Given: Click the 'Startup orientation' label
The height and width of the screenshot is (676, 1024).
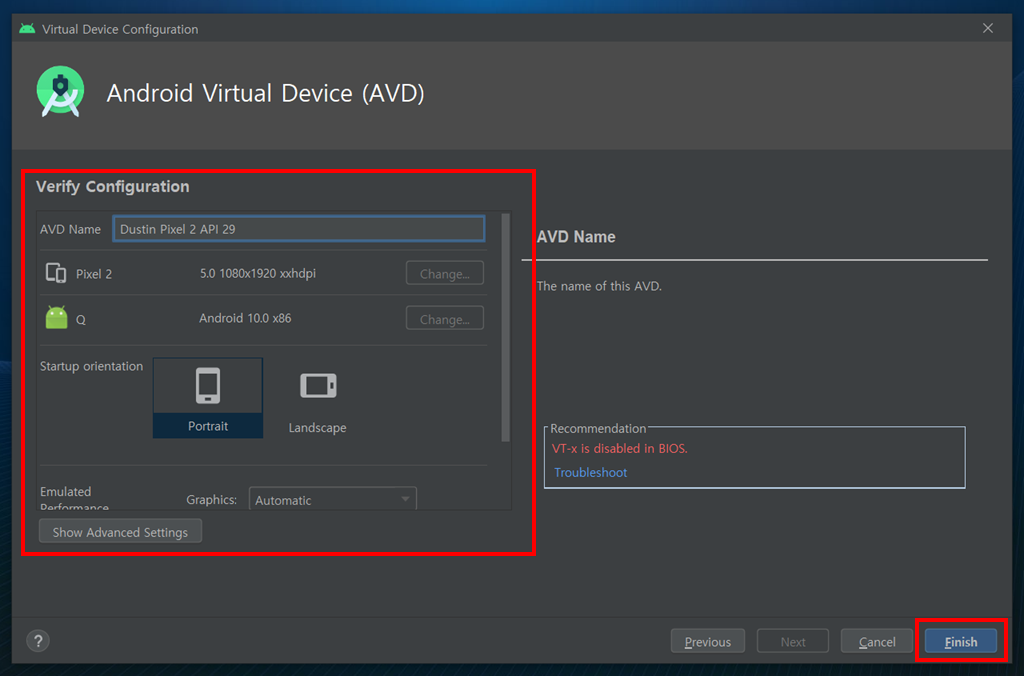Looking at the screenshot, I should click(x=91, y=366).
